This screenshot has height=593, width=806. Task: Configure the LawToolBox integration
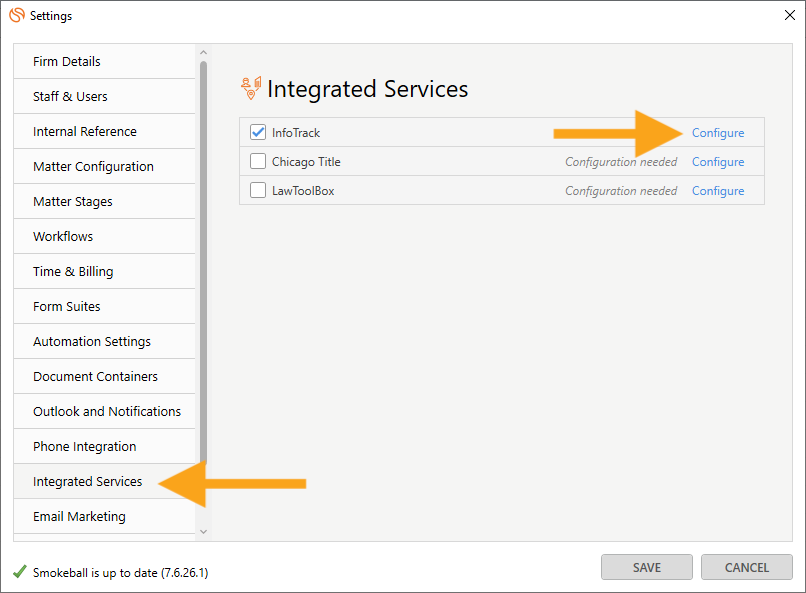coord(718,190)
